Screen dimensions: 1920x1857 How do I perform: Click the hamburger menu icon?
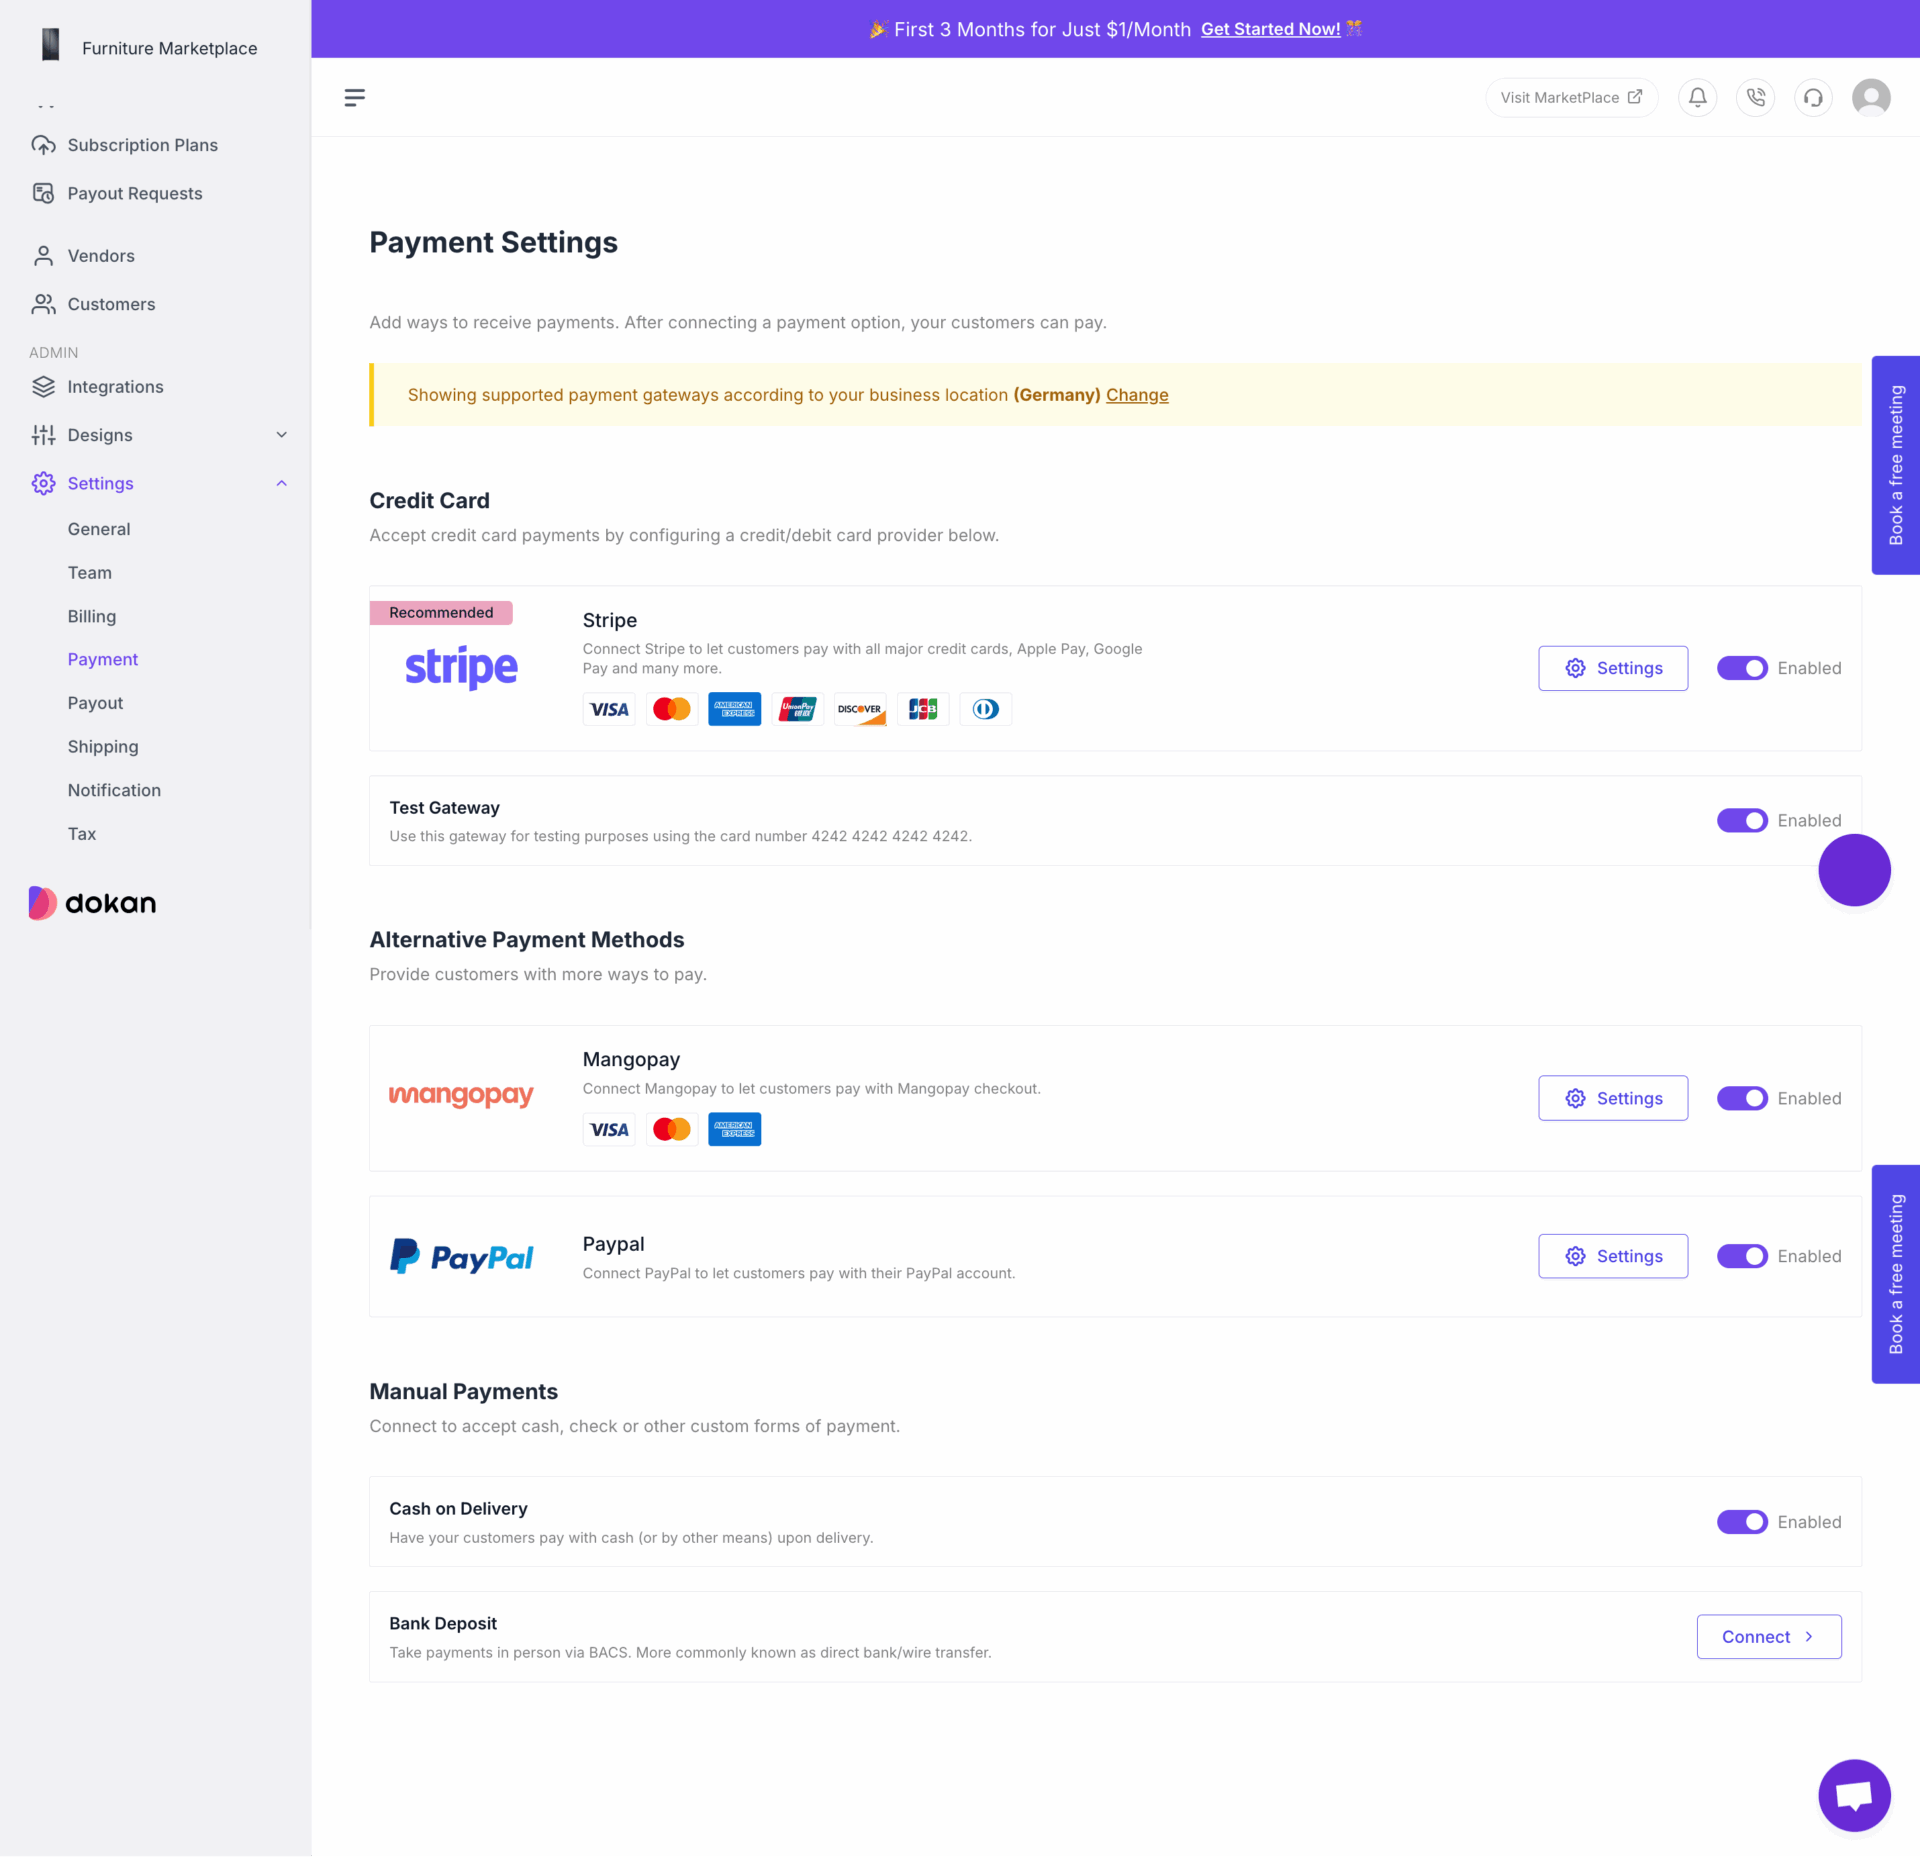coord(357,98)
